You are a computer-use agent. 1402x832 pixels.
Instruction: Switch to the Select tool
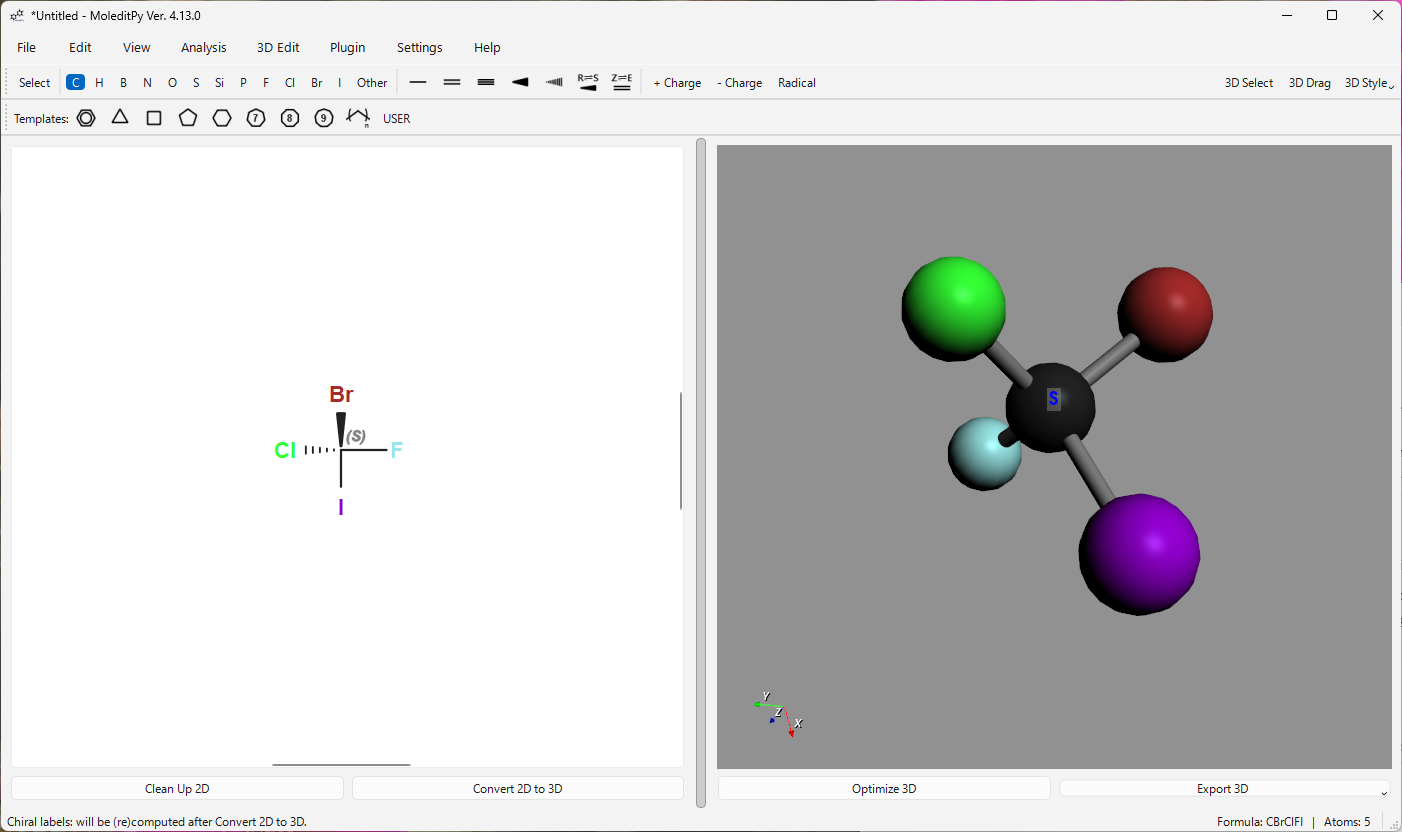point(35,83)
